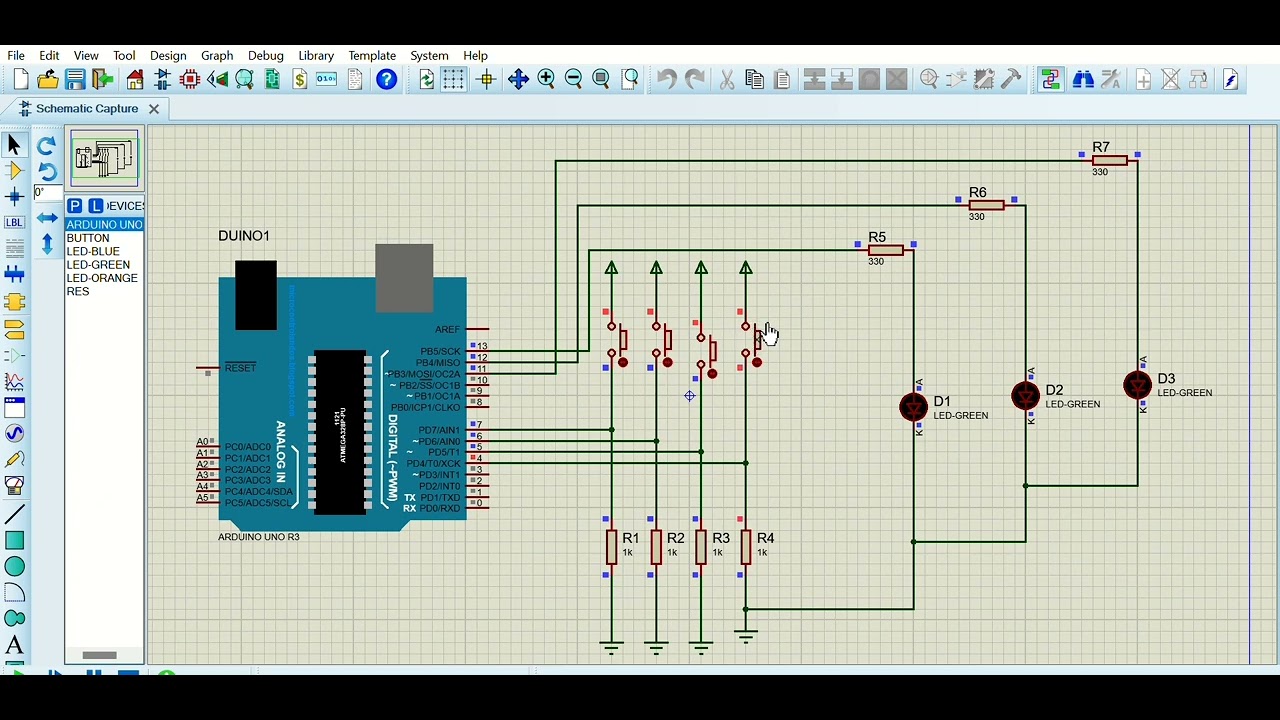Image resolution: width=1280 pixels, height=720 pixels.
Task: Select the 2D line drawing tool
Action: pos(14,515)
